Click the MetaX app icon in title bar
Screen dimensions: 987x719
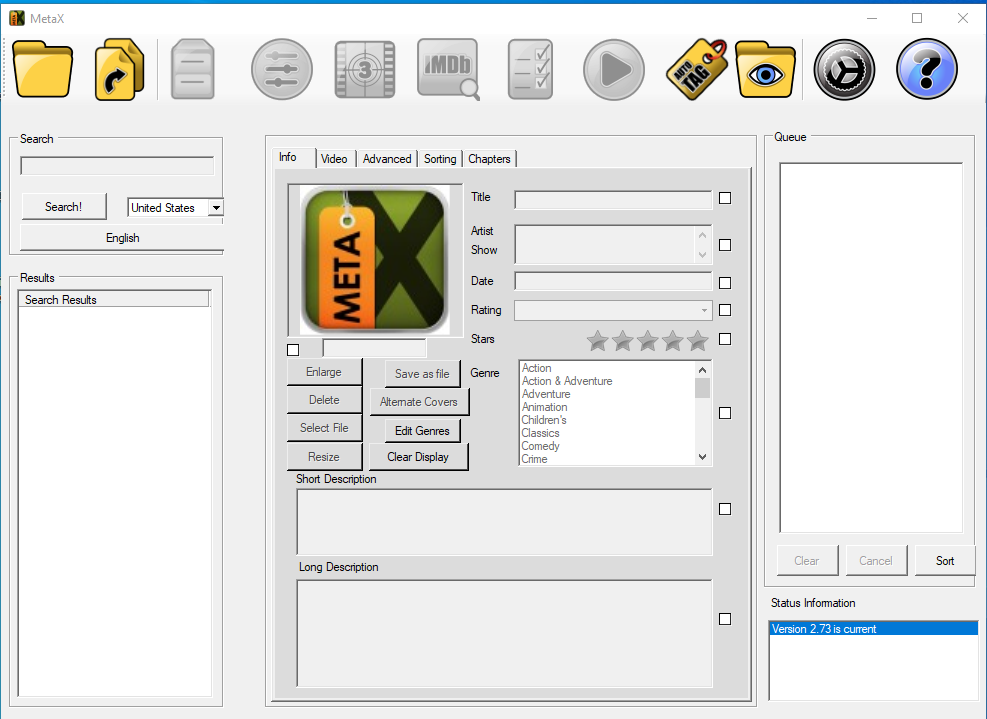coord(17,18)
